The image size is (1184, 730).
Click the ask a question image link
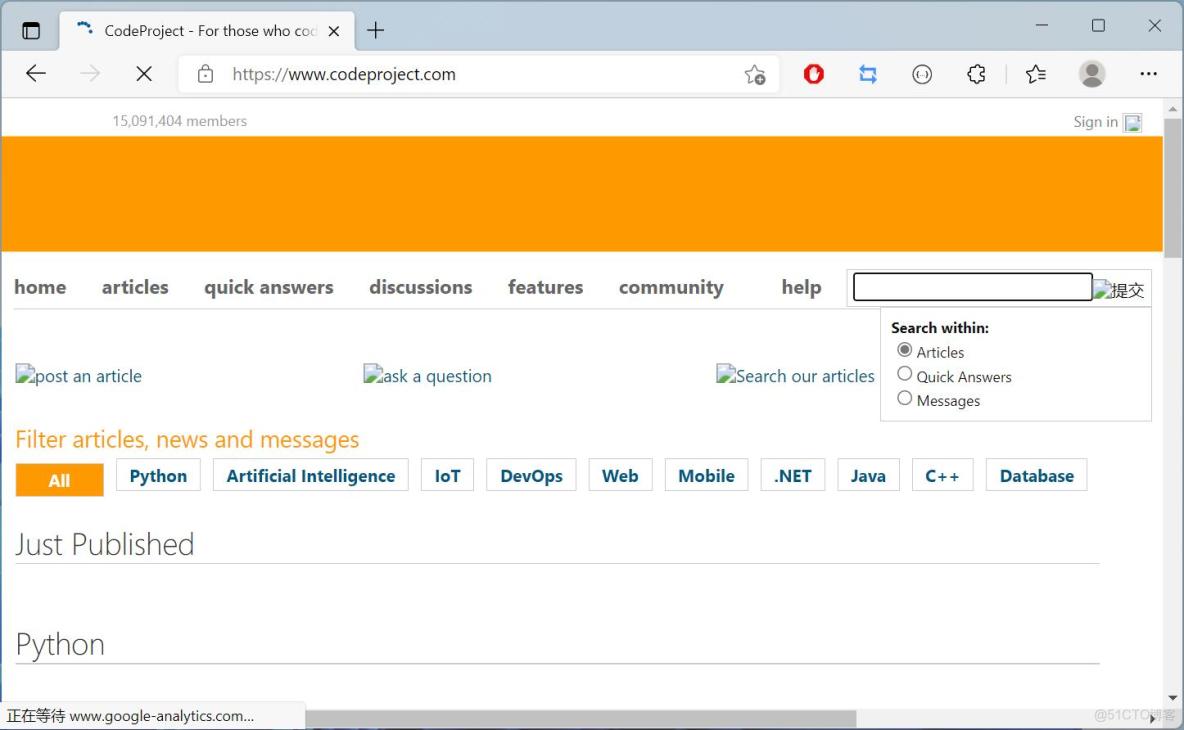427,375
